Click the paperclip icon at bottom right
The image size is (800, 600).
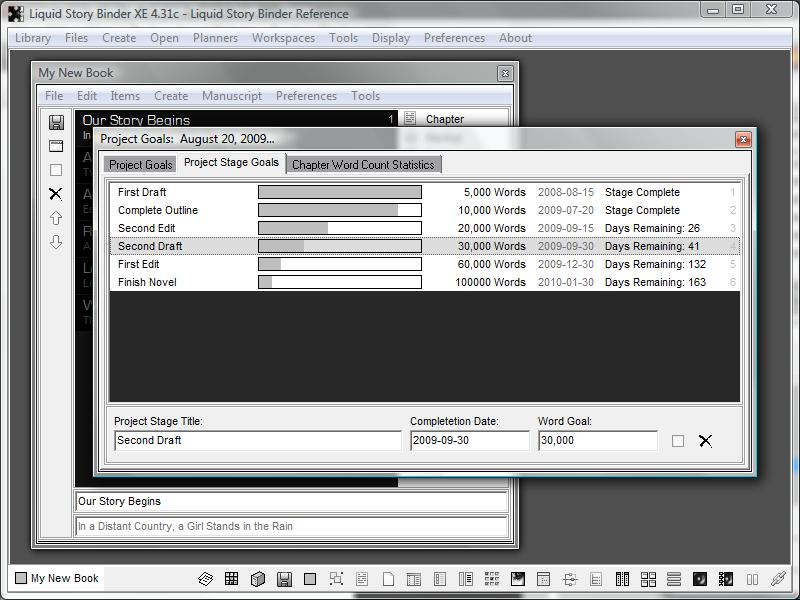pos(777,578)
